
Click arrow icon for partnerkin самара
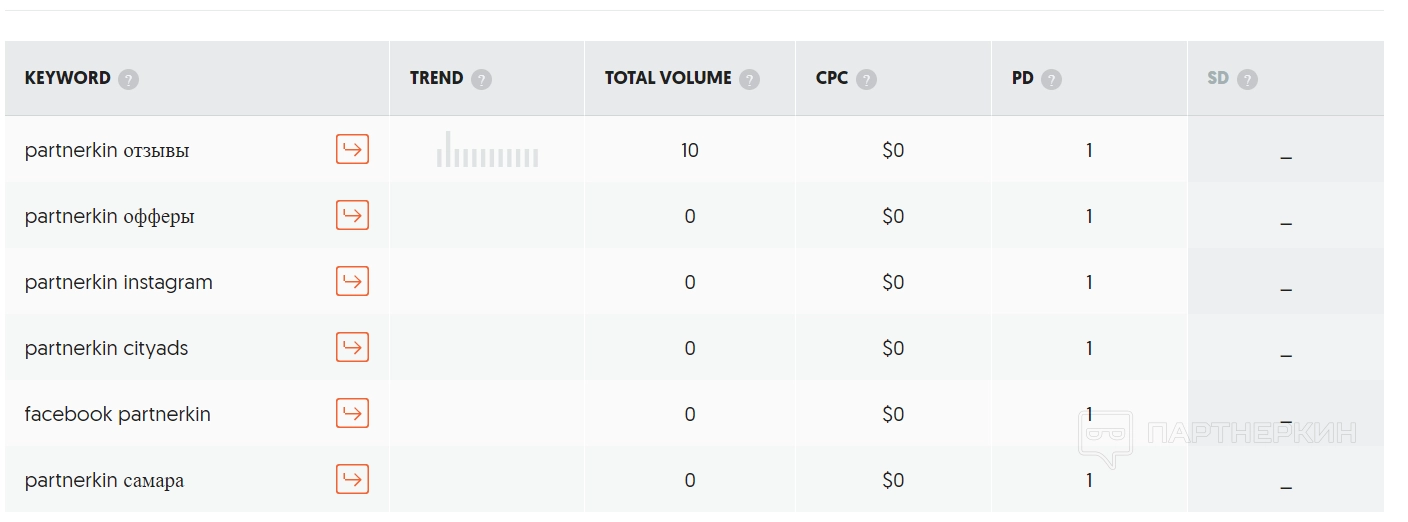click(x=352, y=480)
